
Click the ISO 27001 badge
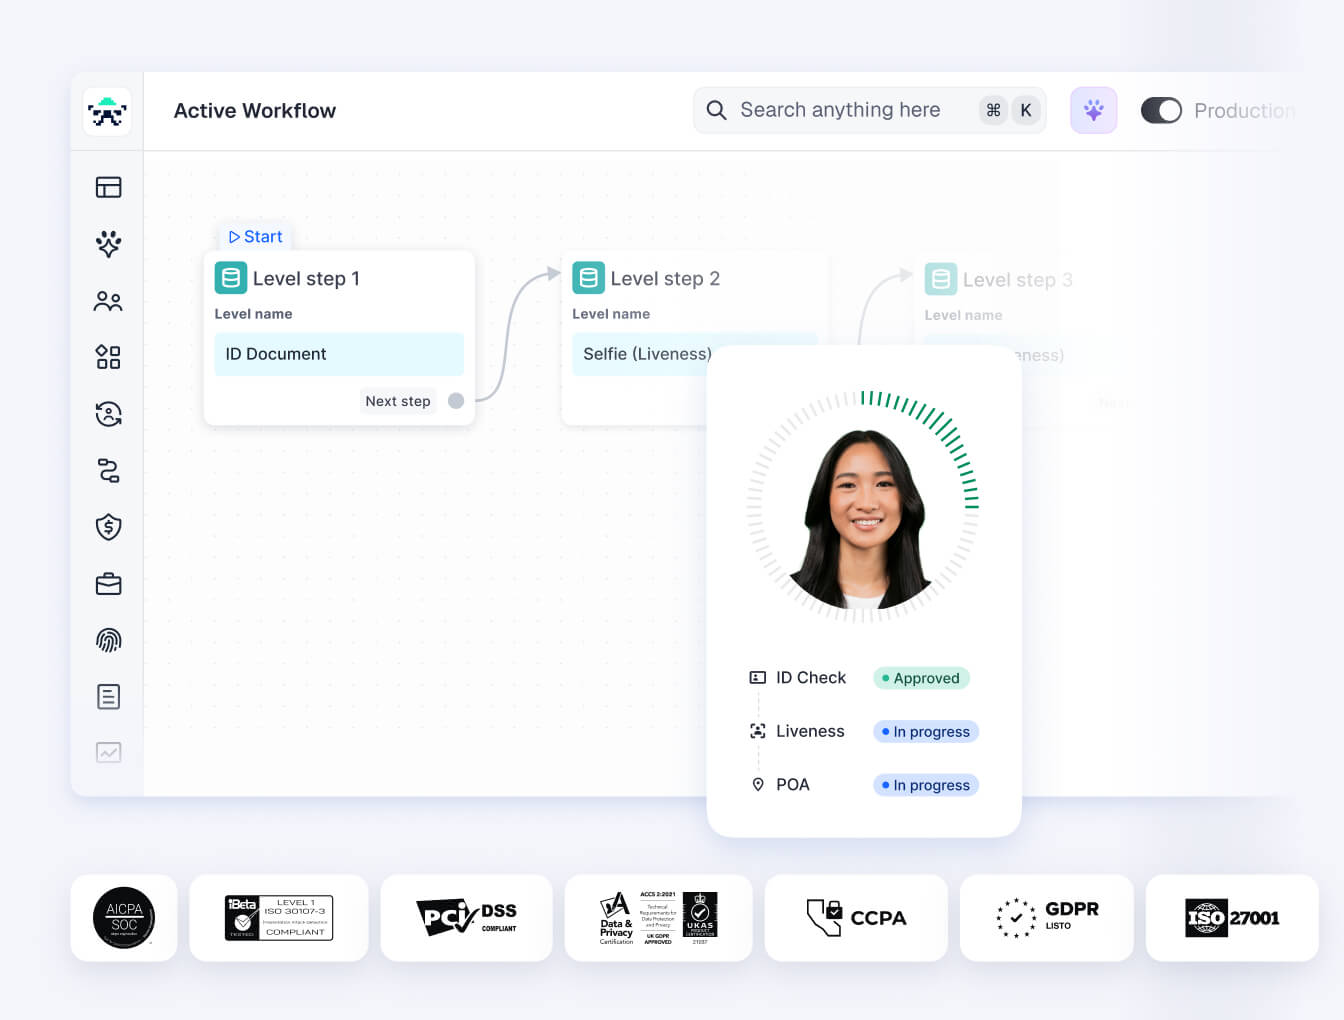(1232, 918)
